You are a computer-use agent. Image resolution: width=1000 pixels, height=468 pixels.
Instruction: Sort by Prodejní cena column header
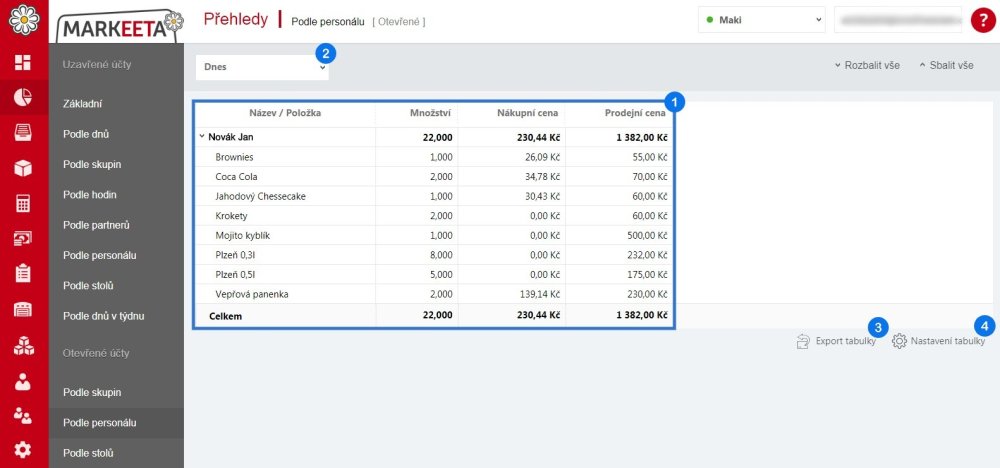point(635,113)
